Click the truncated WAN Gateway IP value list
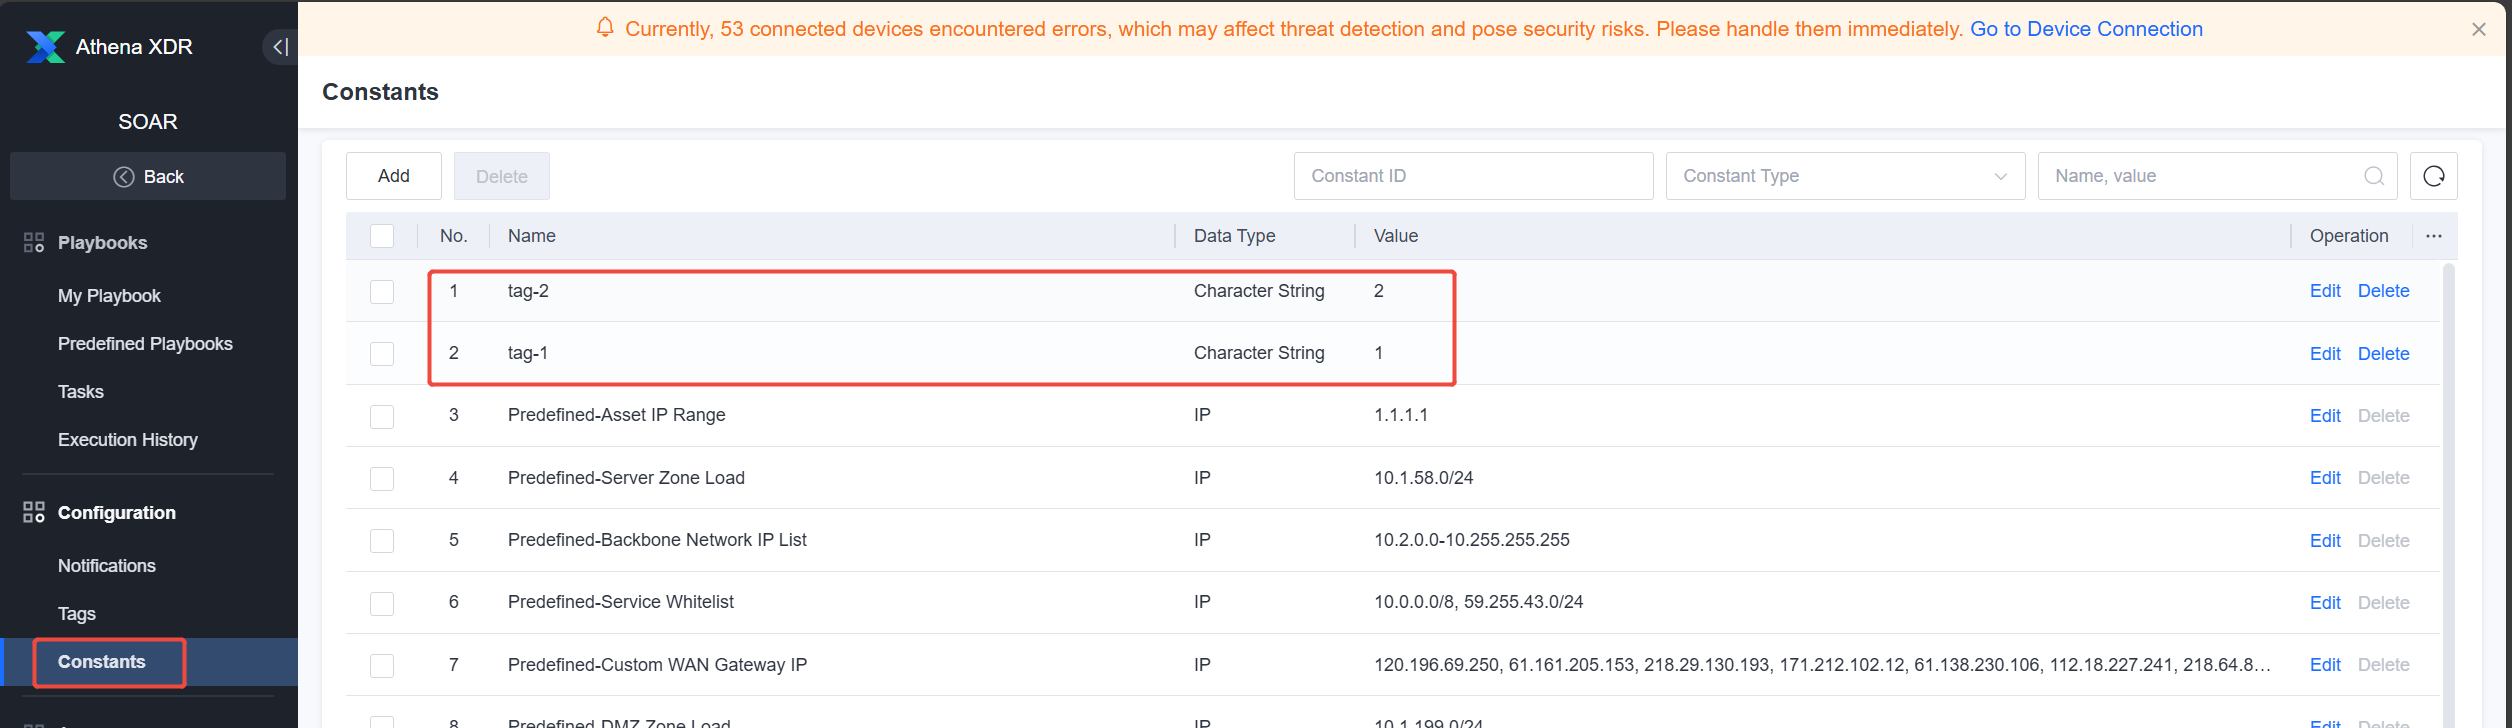The height and width of the screenshot is (728, 2512). pos(1822,665)
